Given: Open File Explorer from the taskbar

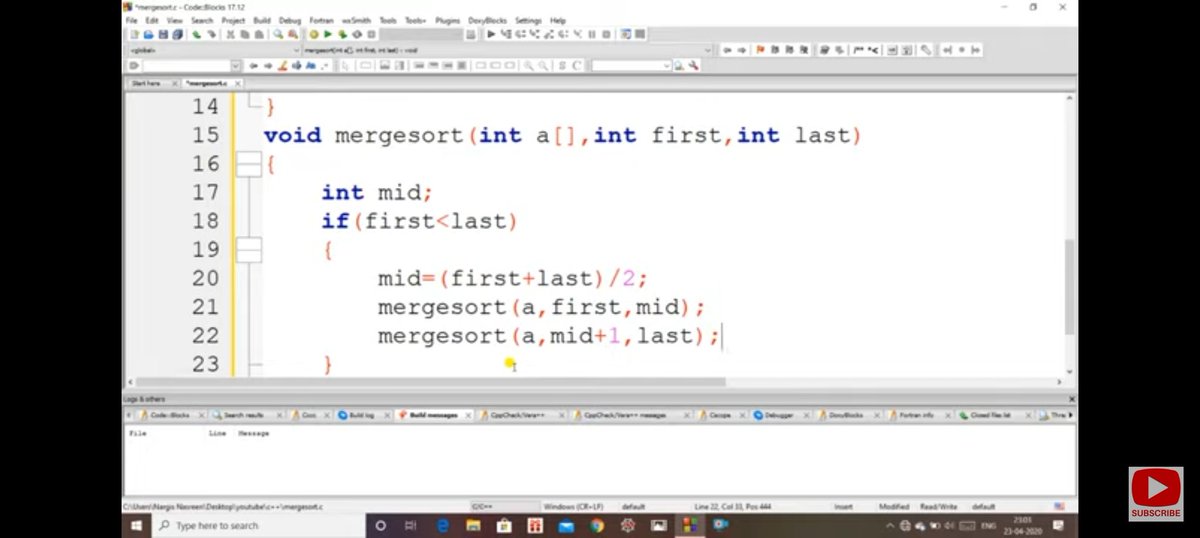Looking at the screenshot, I should pyautogui.click(x=473, y=525).
